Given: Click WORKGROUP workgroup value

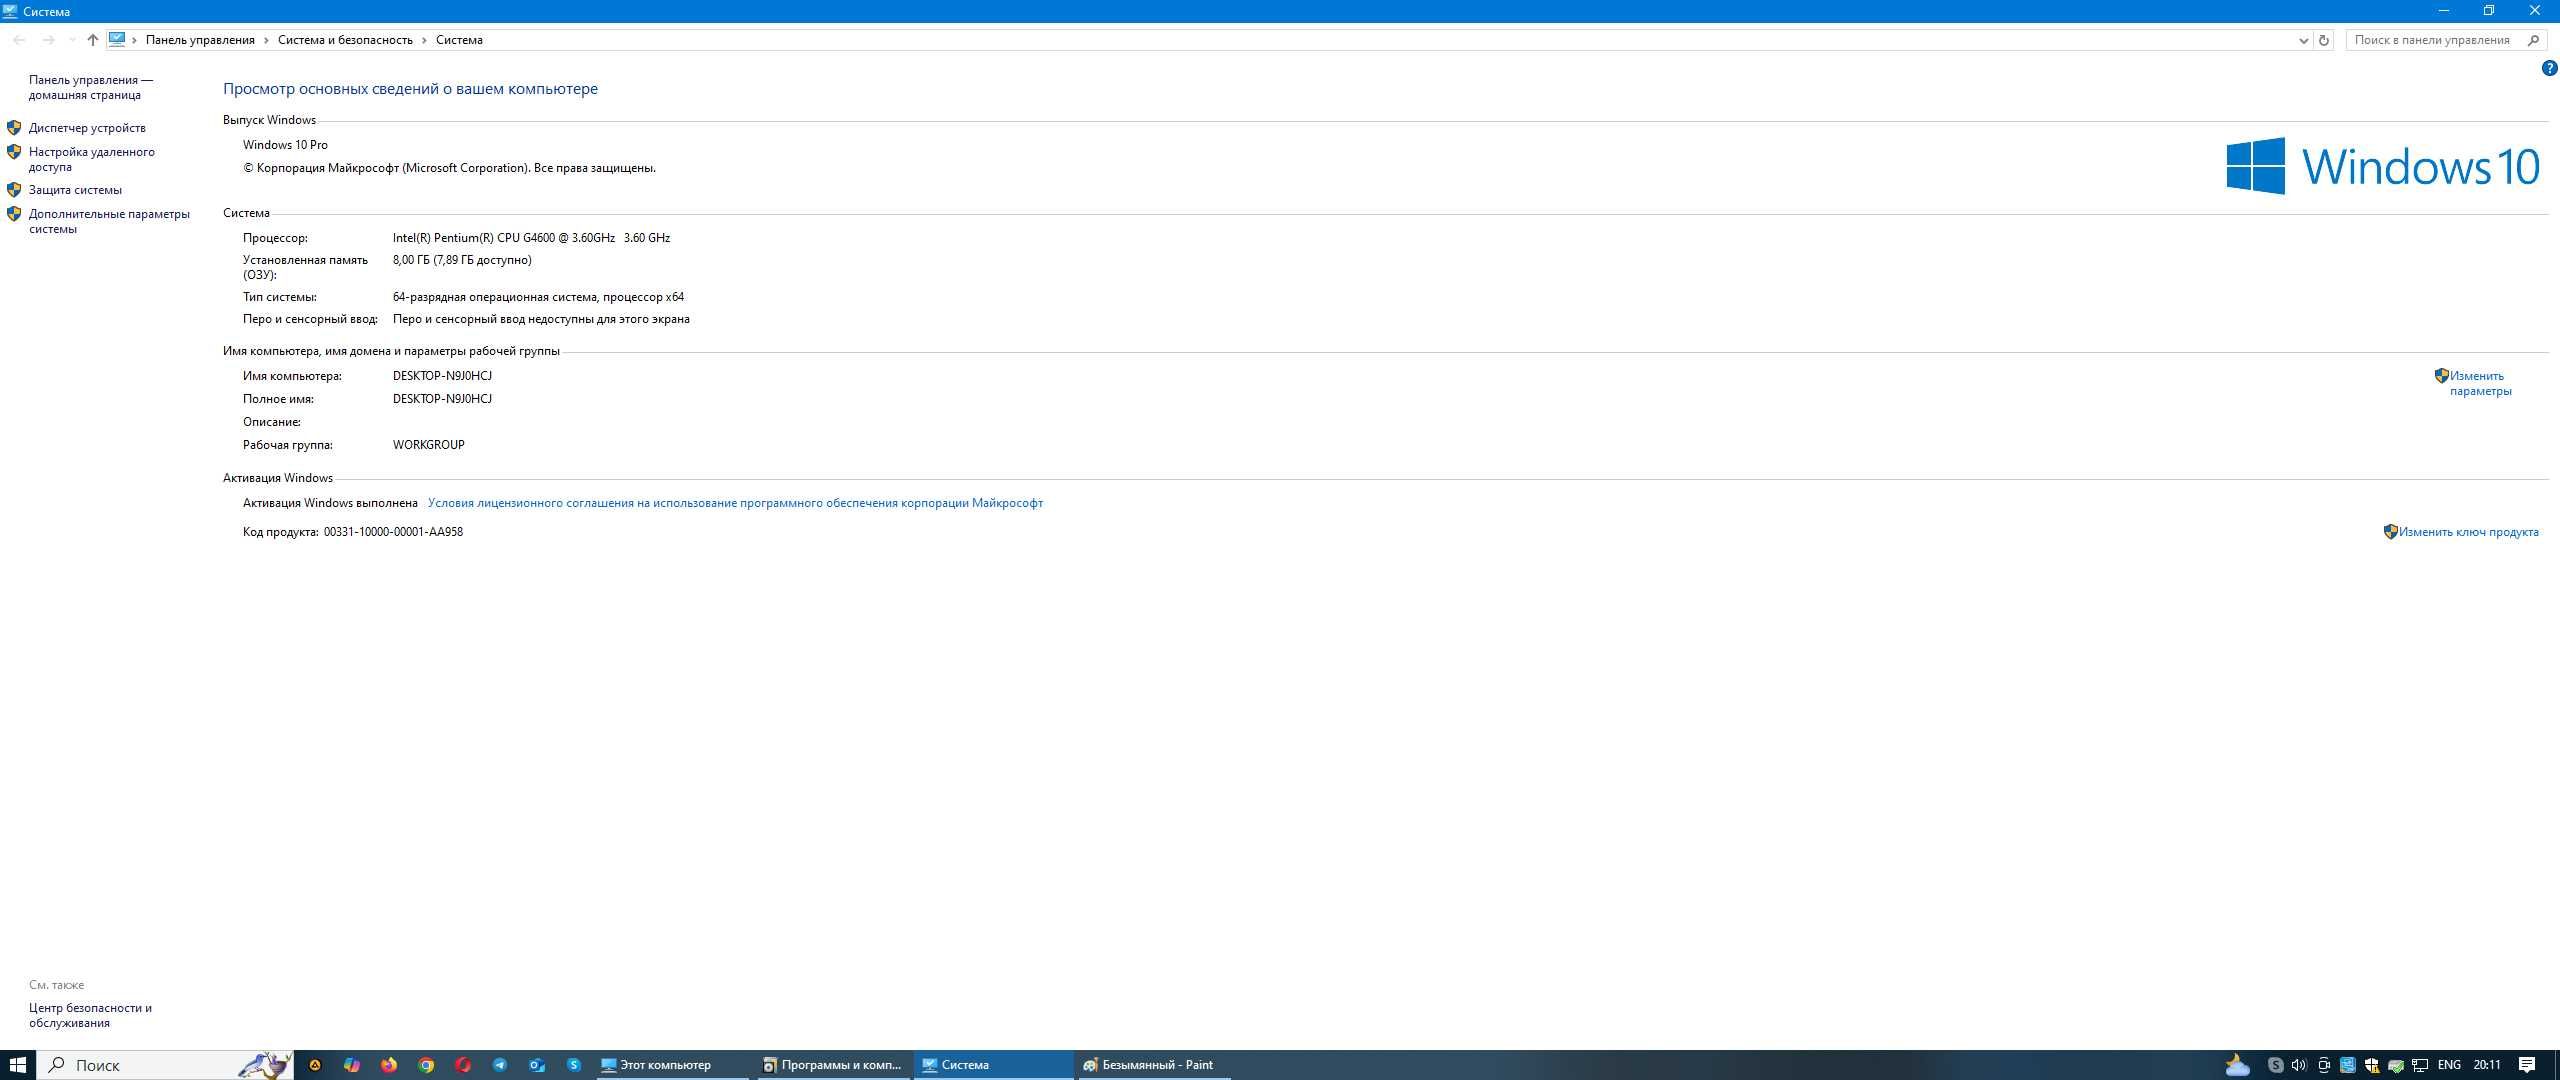Looking at the screenshot, I should 428,445.
